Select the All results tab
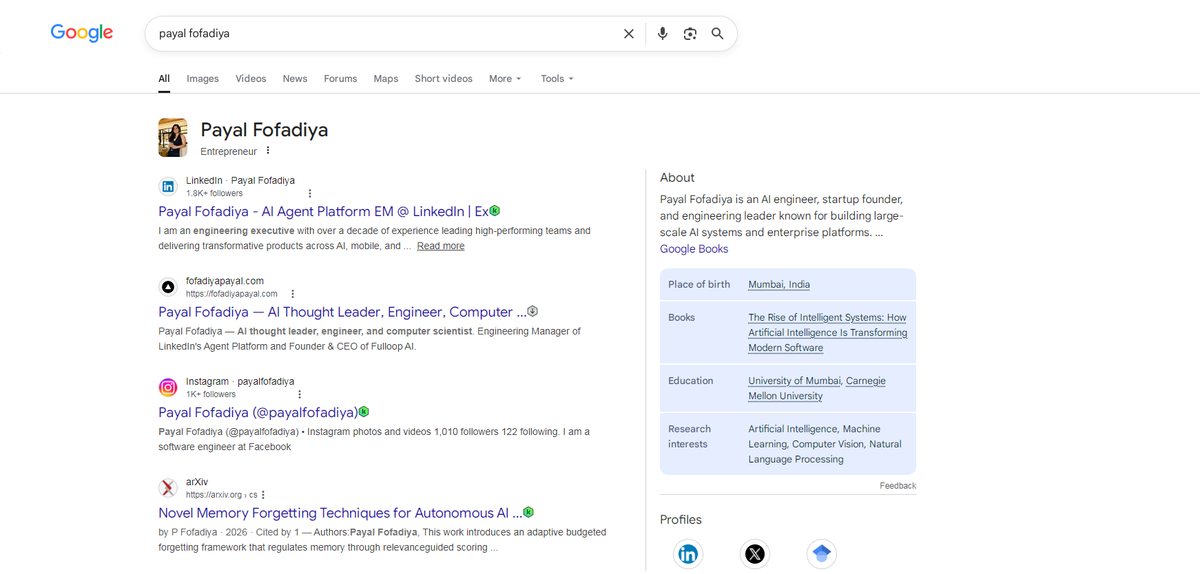Viewport: 1200px width, 574px height. (164, 79)
